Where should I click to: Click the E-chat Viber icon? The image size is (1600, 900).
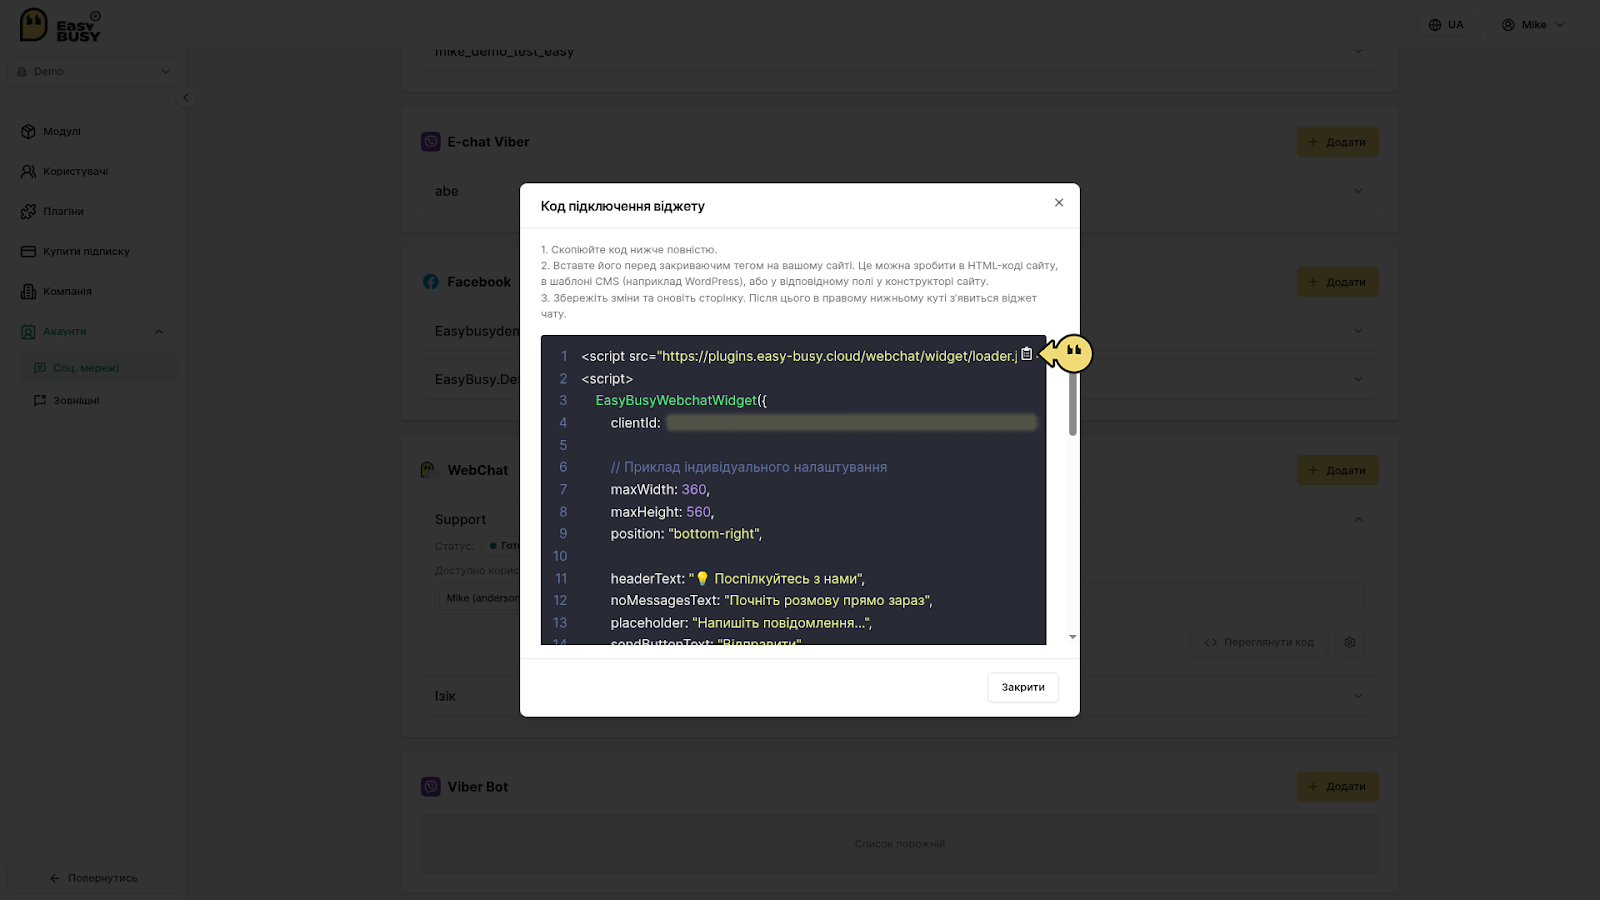tap(431, 142)
